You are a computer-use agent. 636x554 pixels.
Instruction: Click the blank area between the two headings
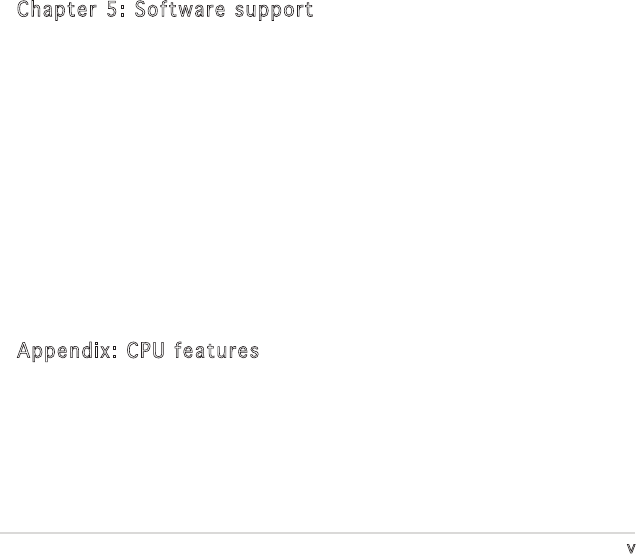pyautogui.click(x=318, y=180)
